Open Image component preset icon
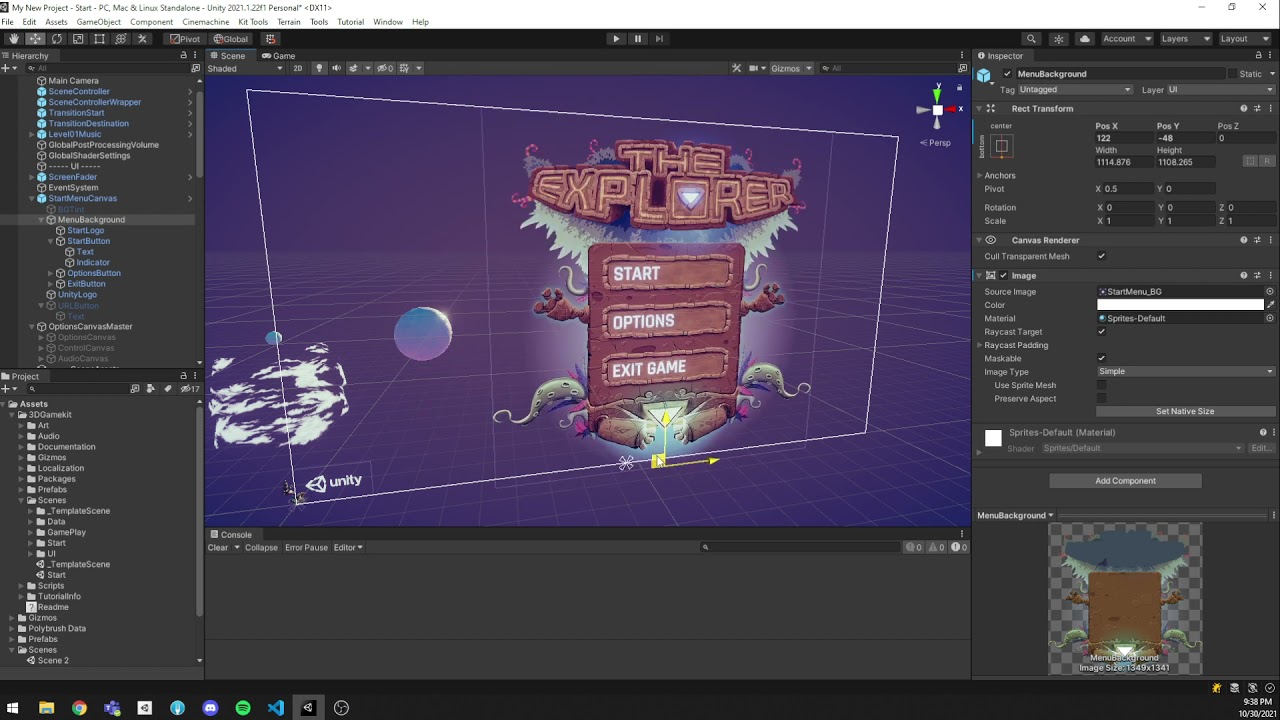The width and height of the screenshot is (1280, 720). [x=1257, y=275]
